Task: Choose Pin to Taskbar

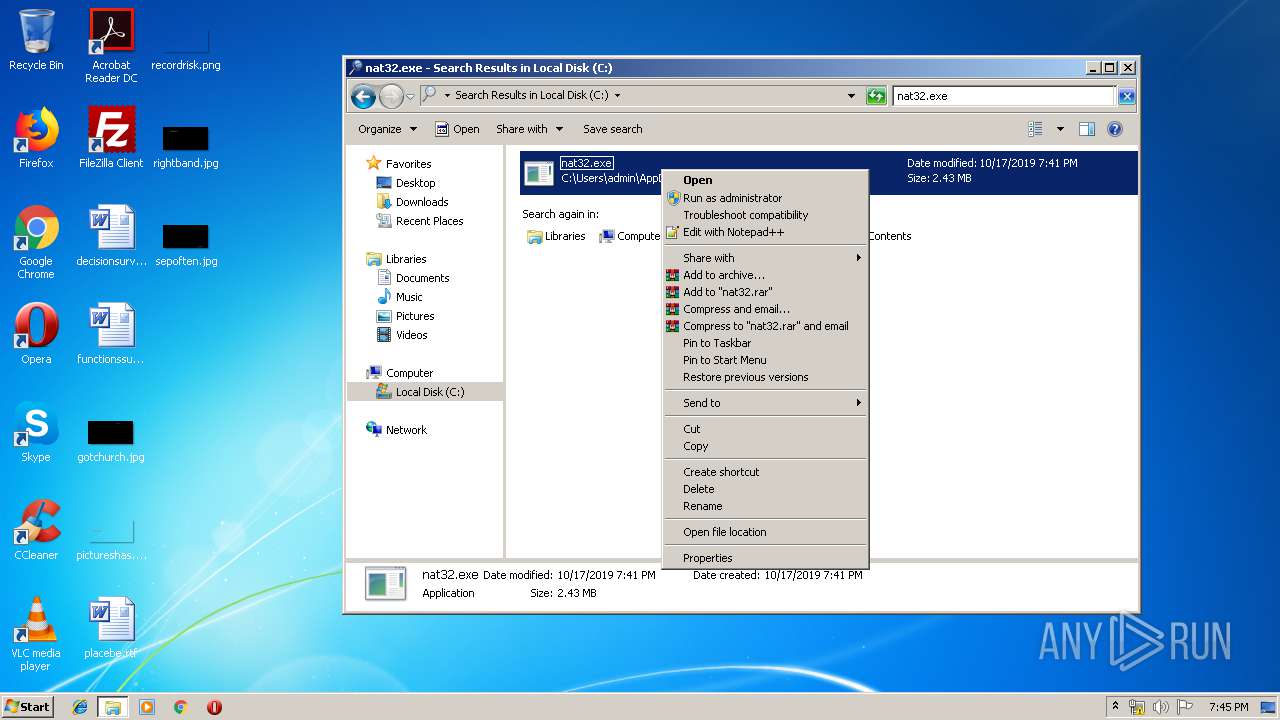Action: click(766, 343)
